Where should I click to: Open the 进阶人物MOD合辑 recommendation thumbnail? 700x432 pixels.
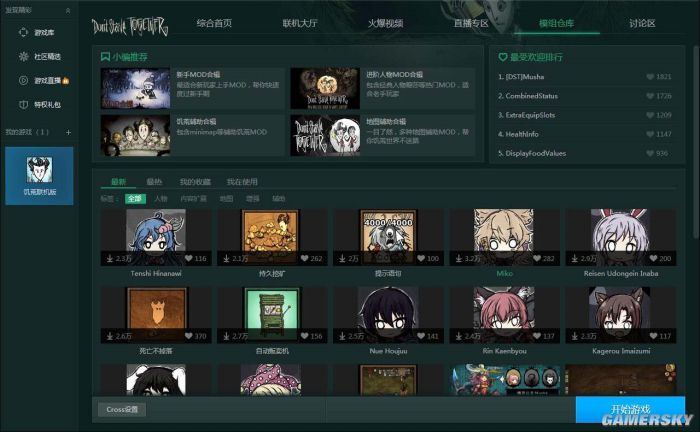point(325,88)
